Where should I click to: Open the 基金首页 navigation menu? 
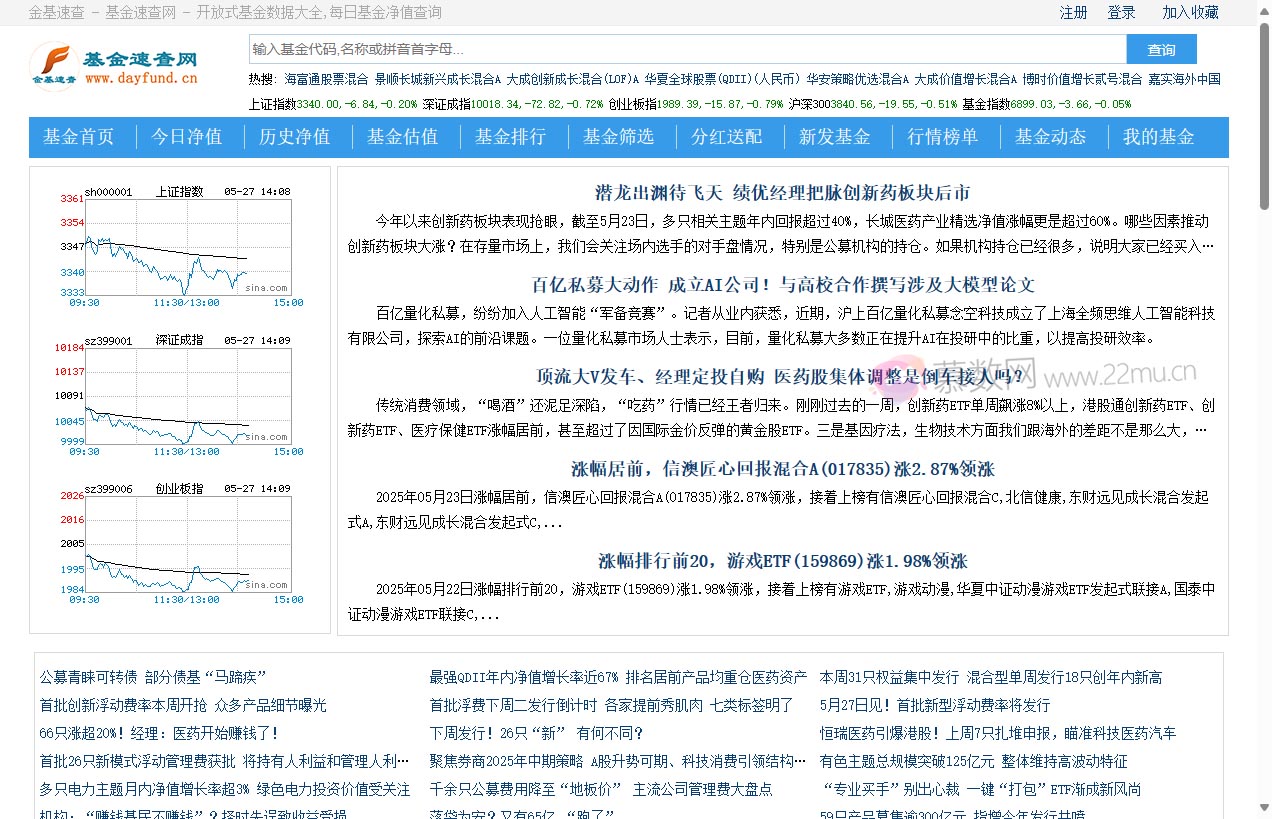79,137
